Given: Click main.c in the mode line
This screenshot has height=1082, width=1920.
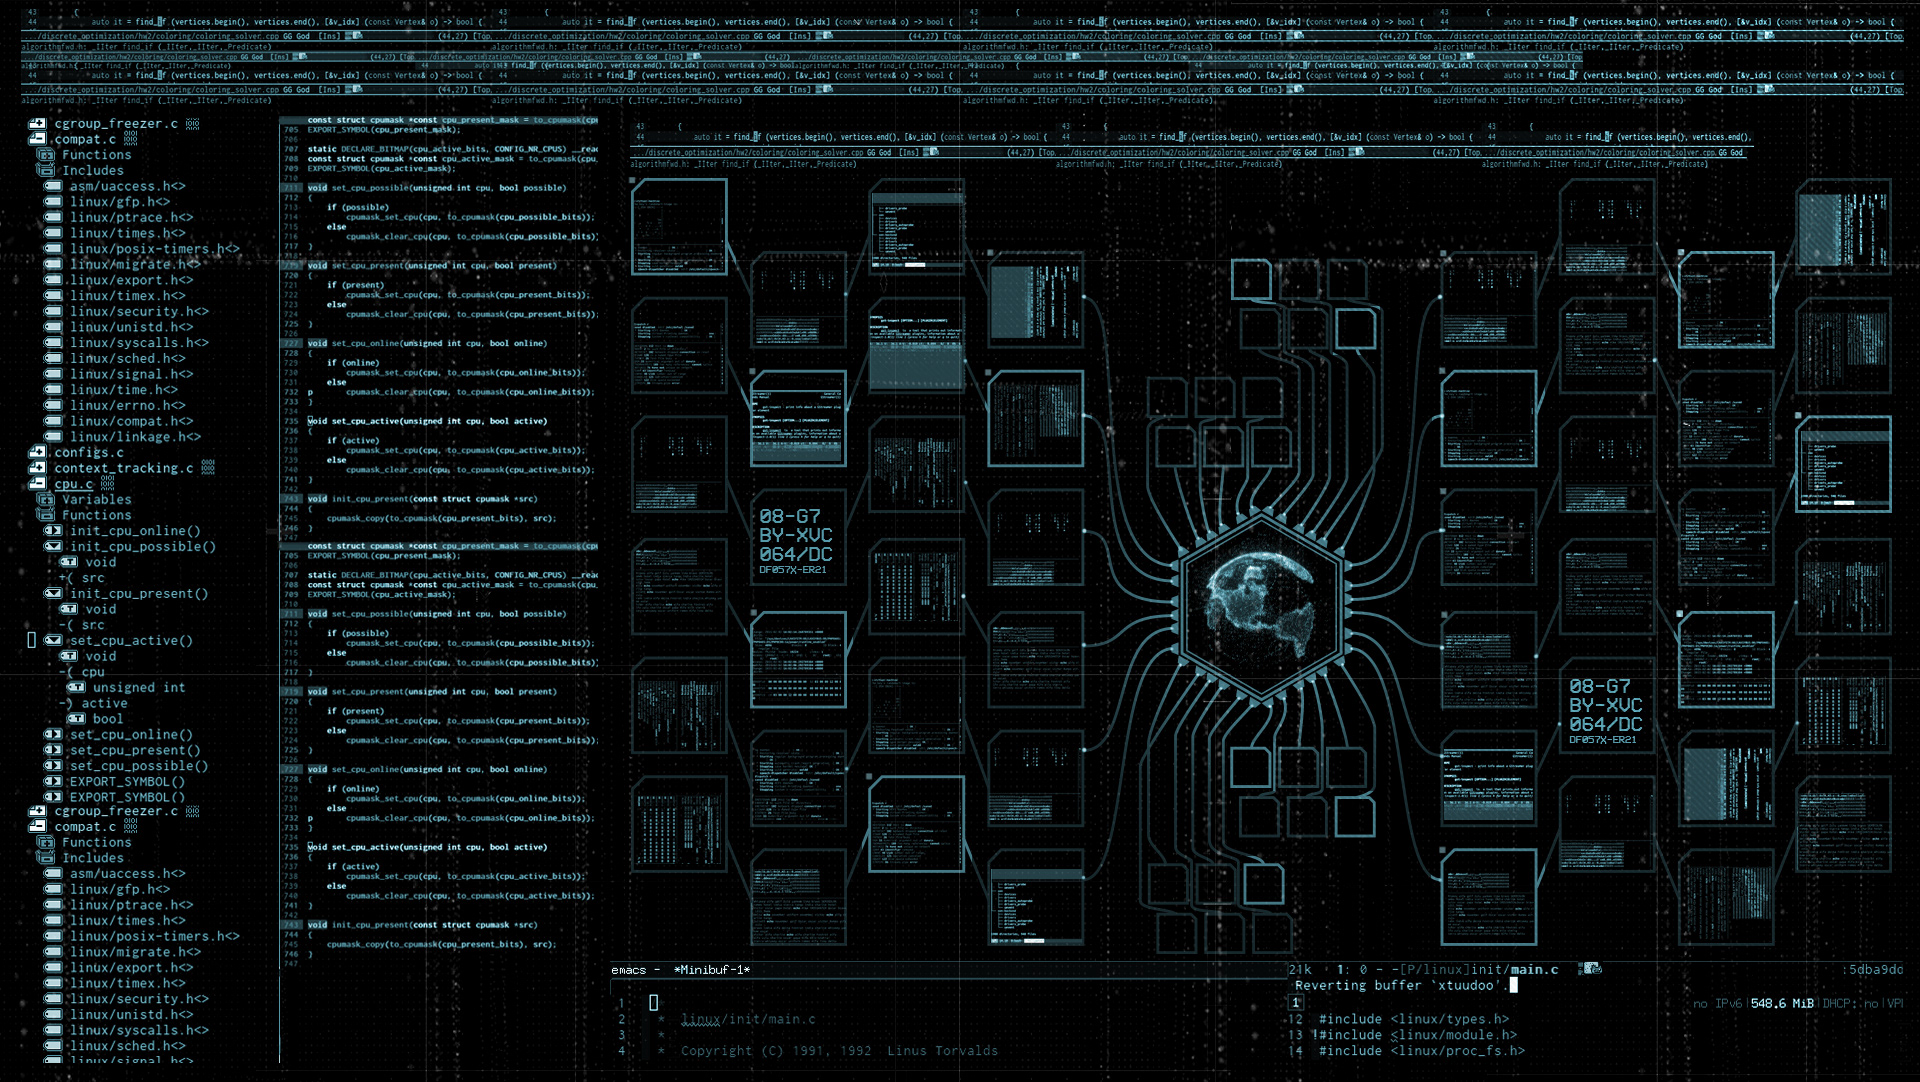Looking at the screenshot, I should tap(1534, 970).
